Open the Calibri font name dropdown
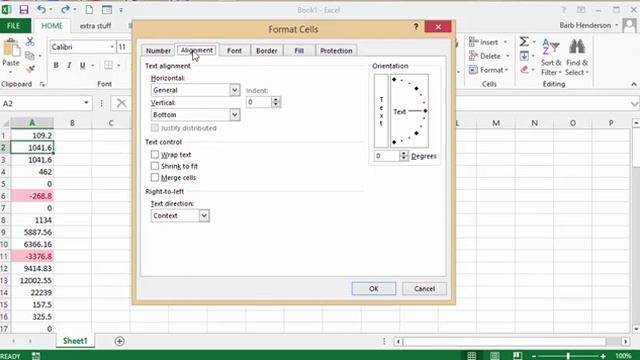This screenshot has height=360, width=640. point(112,47)
